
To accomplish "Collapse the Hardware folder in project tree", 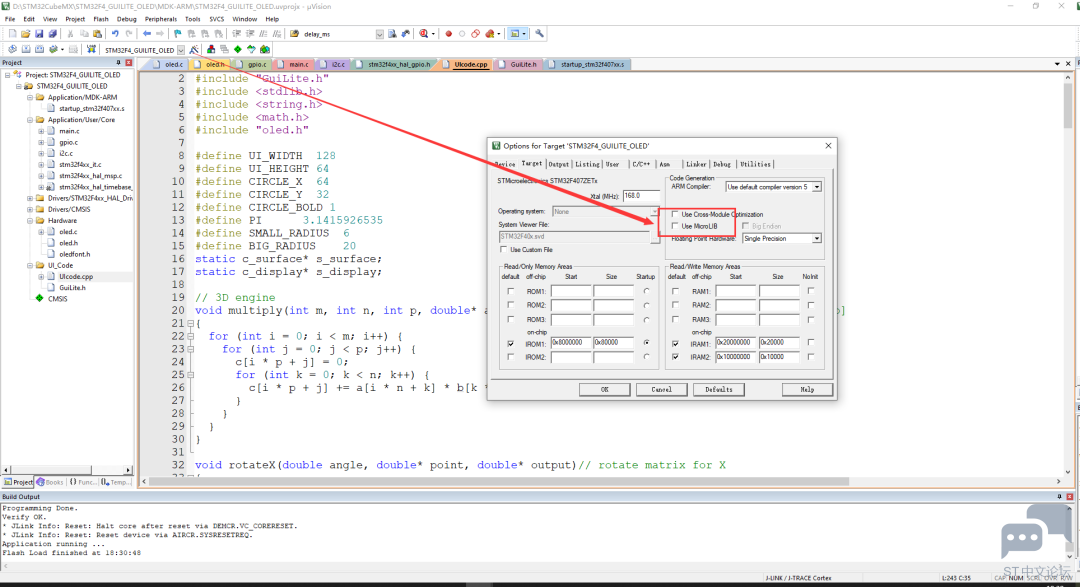I will [30, 220].
